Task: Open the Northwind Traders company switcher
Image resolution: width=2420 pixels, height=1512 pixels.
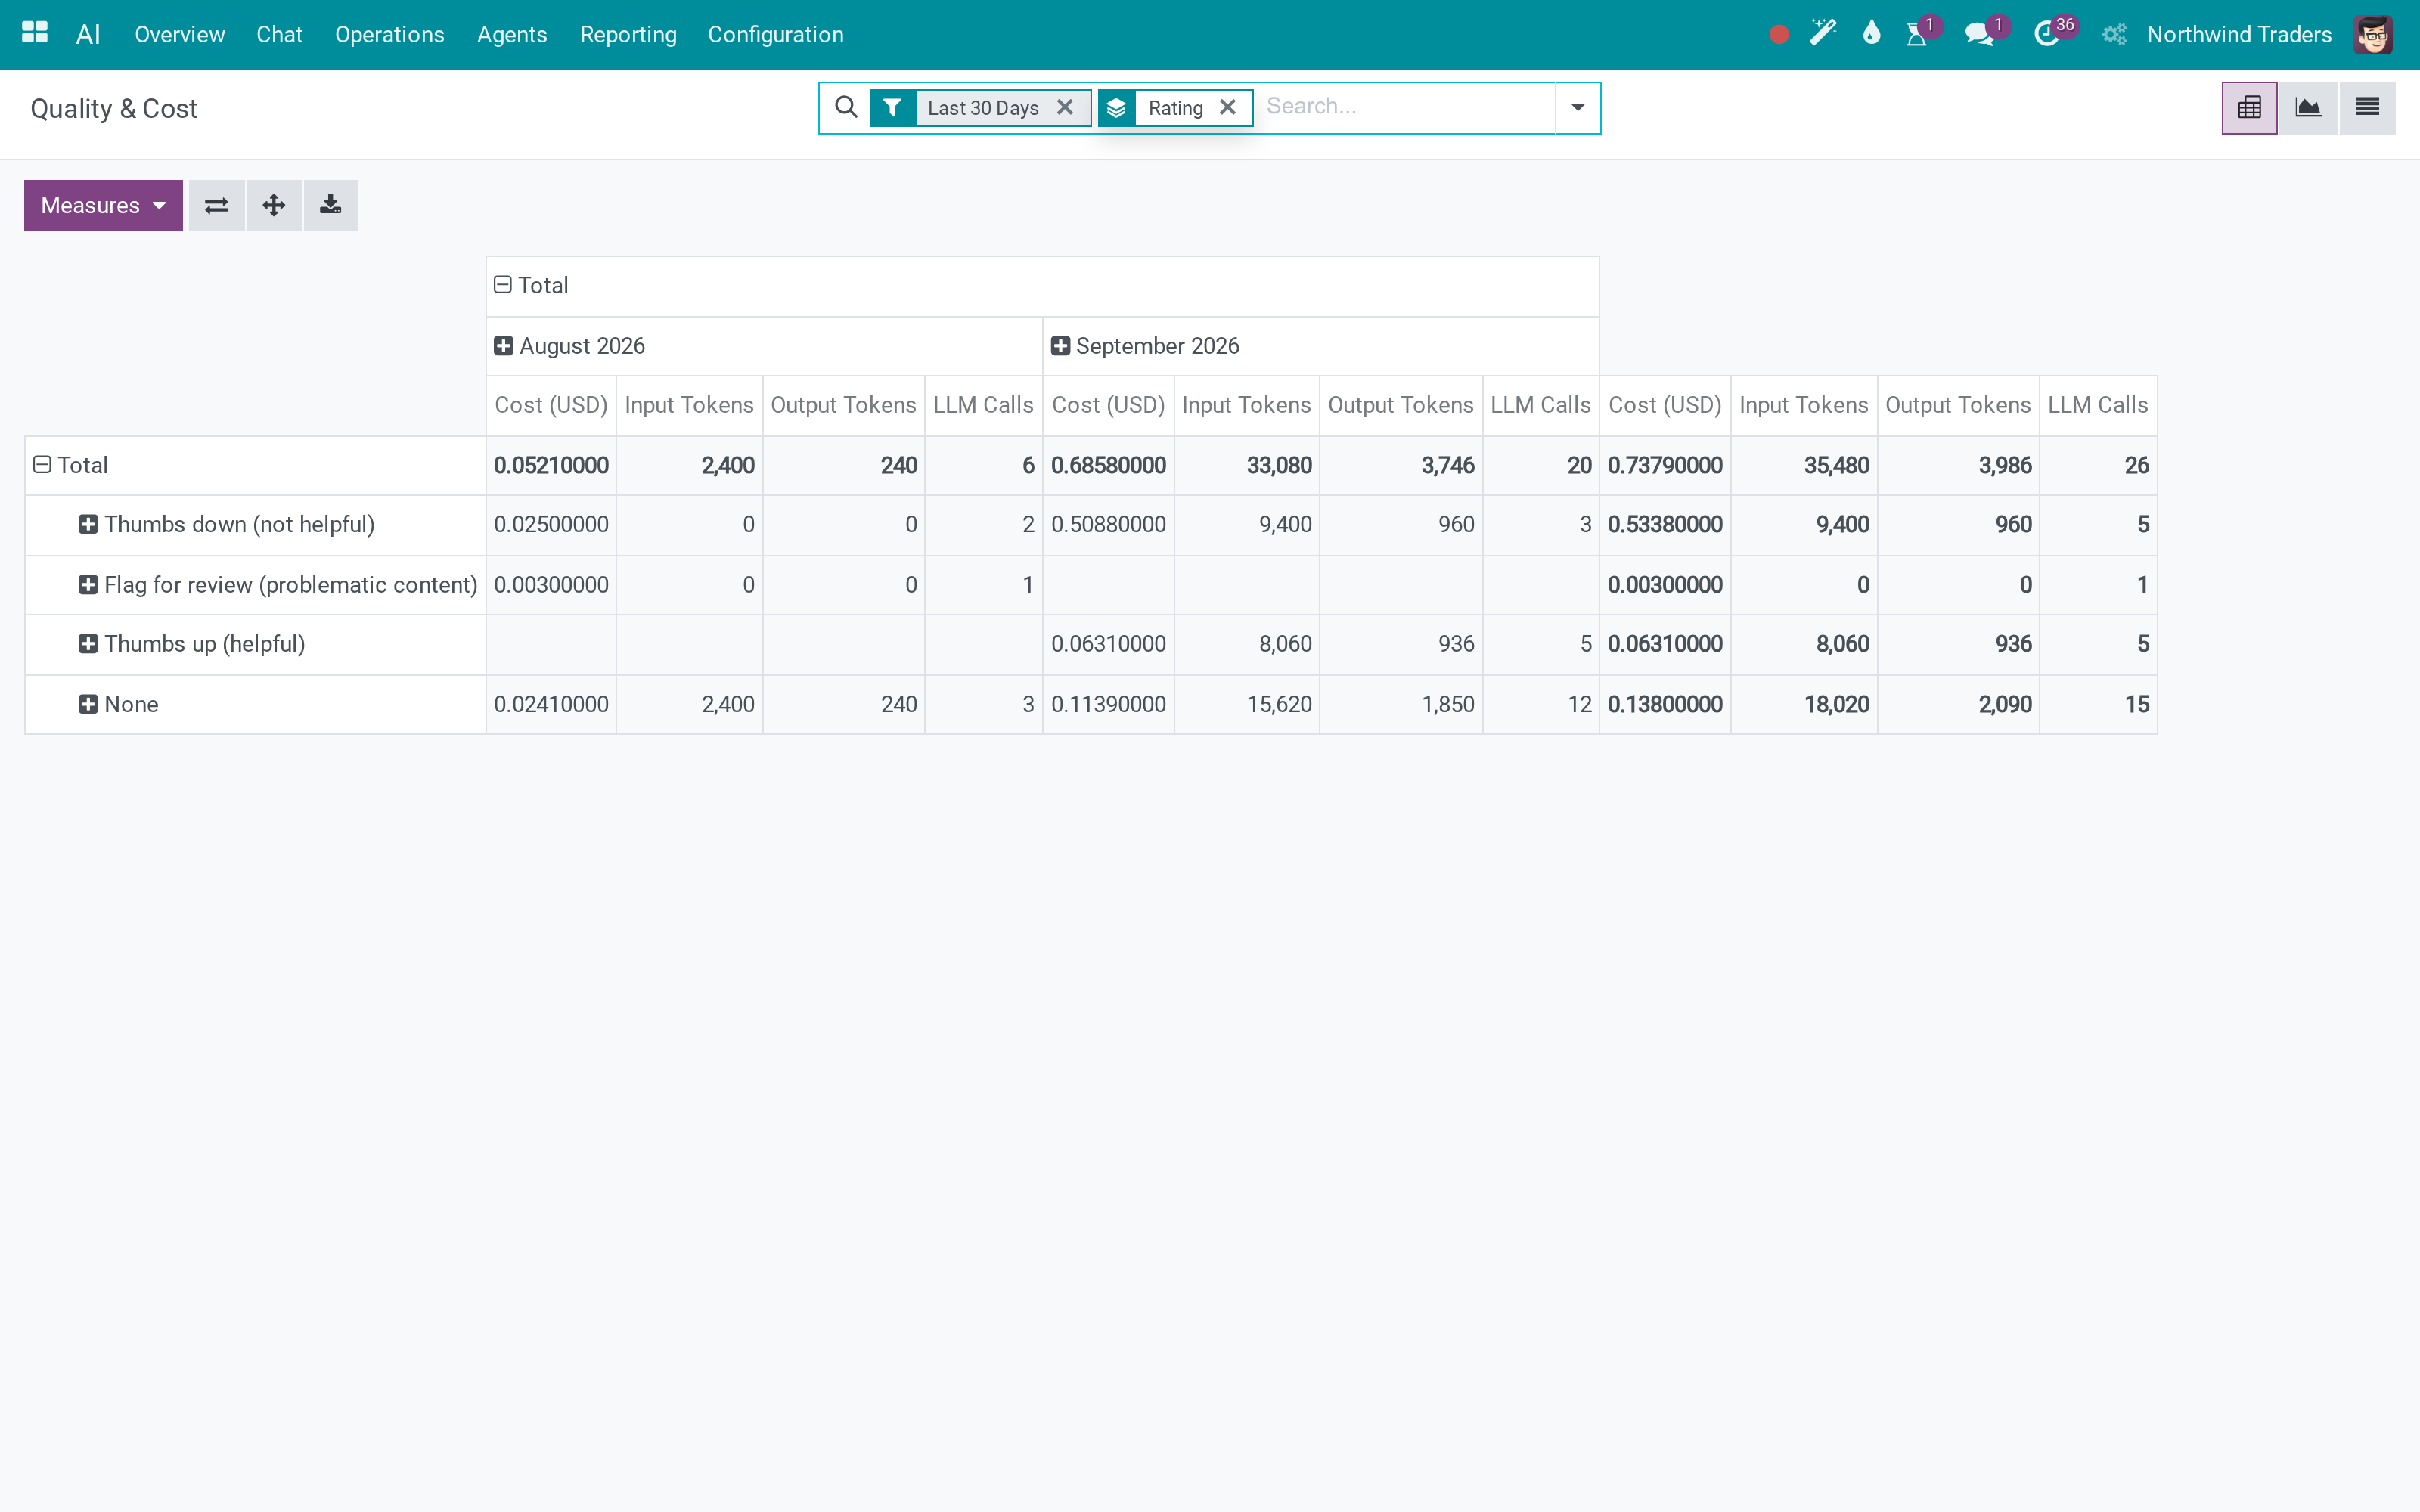Action: [x=2239, y=34]
